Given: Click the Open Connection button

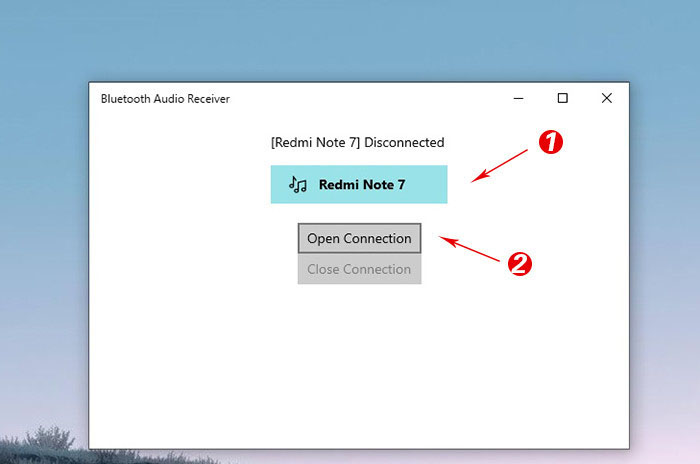Looking at the screenshot, I should [359, 238].
